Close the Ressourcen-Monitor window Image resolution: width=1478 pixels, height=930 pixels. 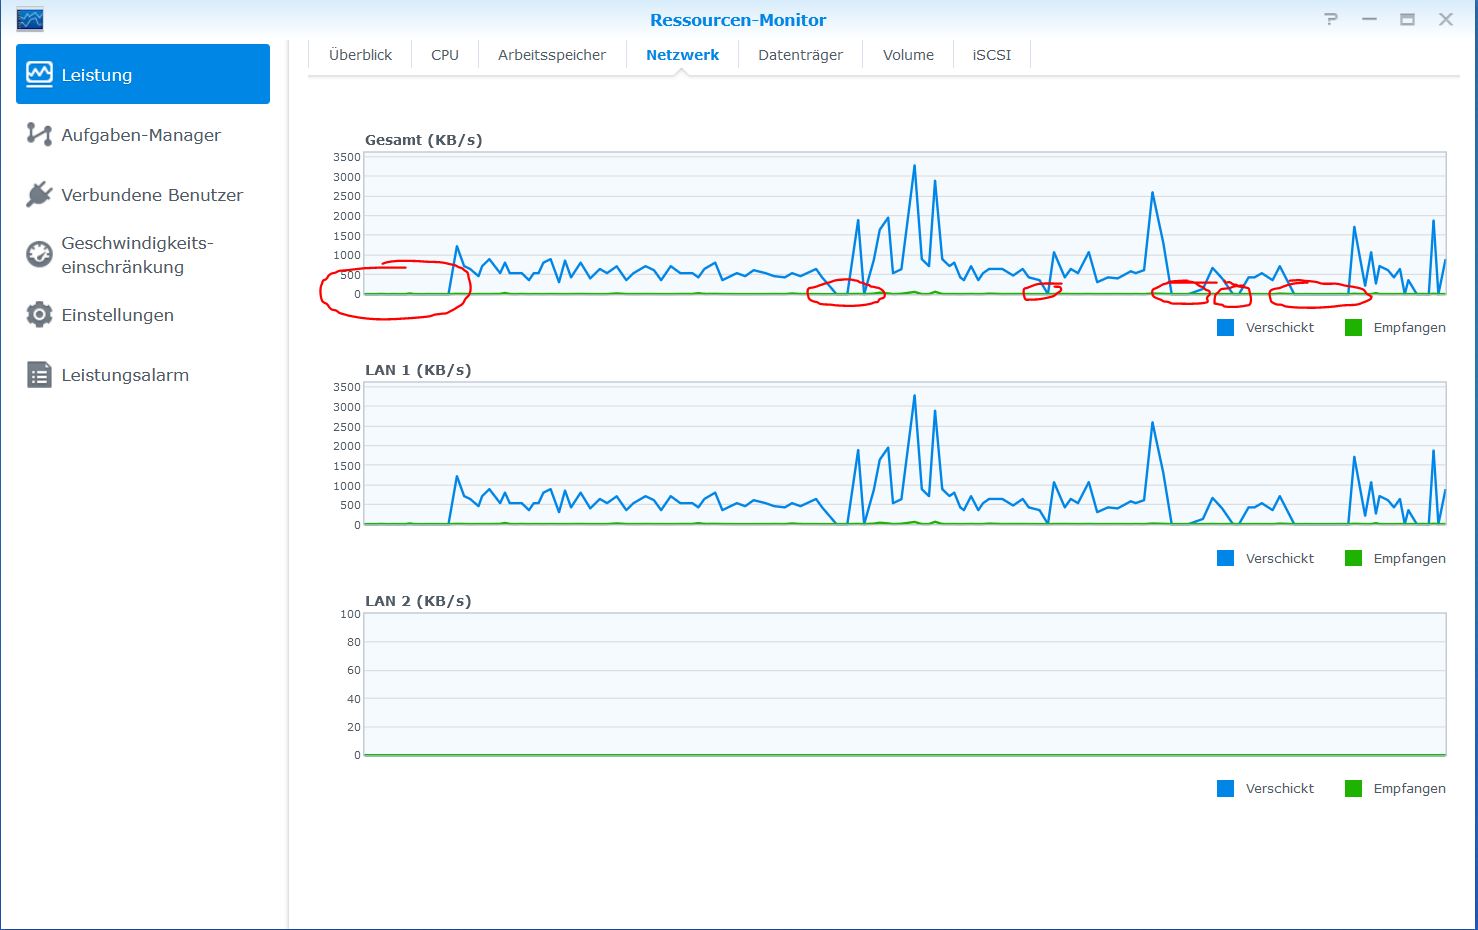coord(1445,19)
